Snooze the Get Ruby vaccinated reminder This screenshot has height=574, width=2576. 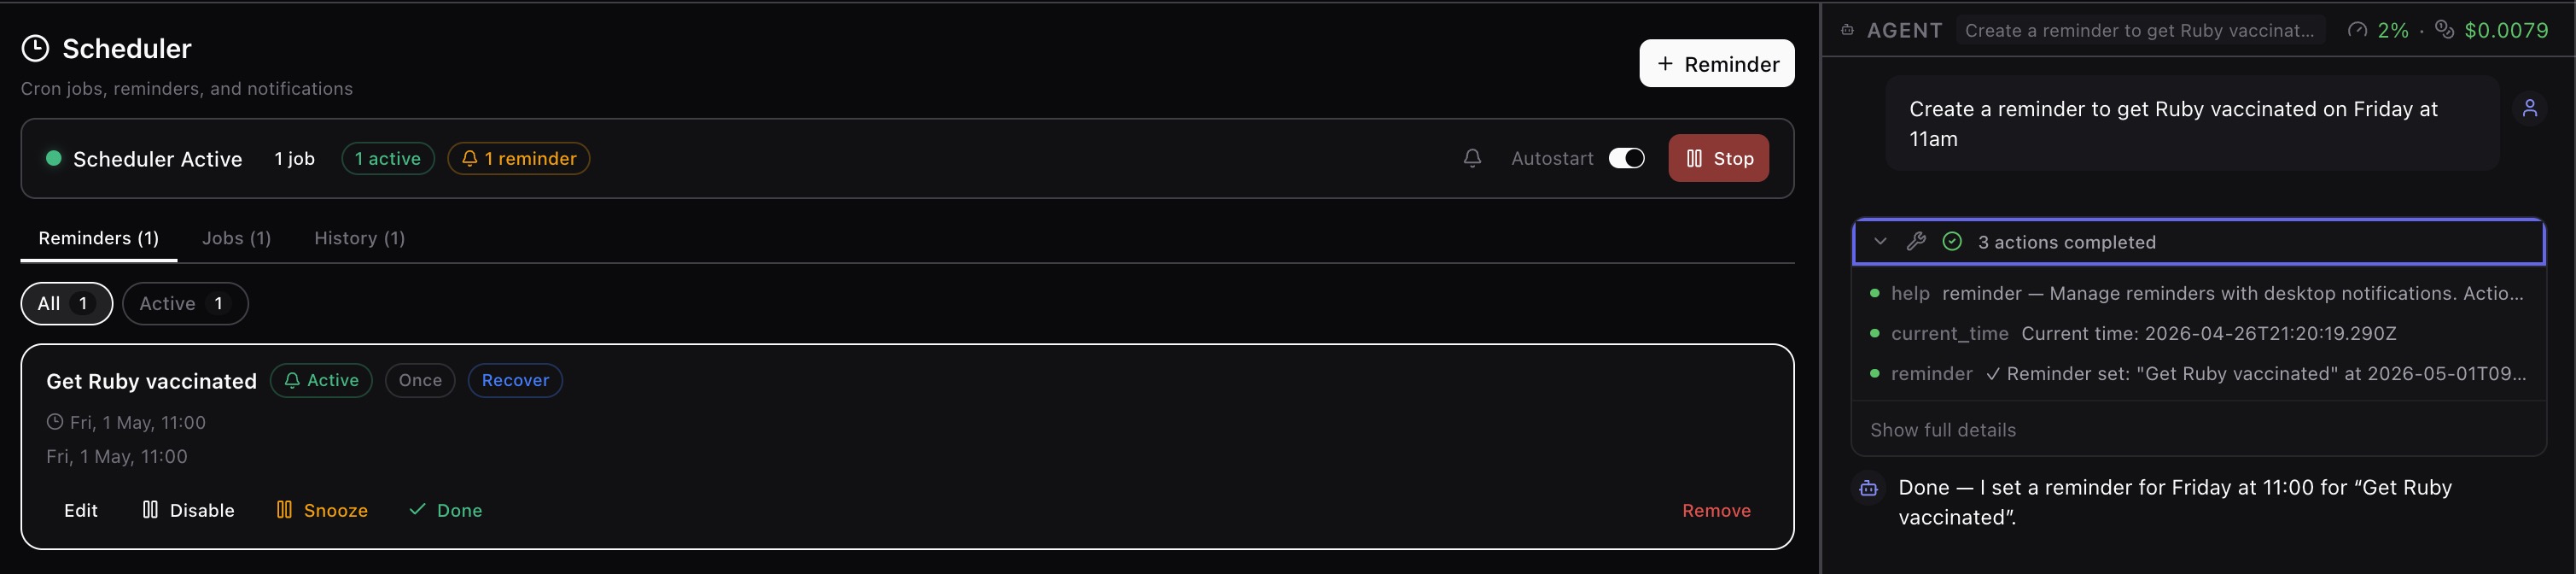[322, 510]
